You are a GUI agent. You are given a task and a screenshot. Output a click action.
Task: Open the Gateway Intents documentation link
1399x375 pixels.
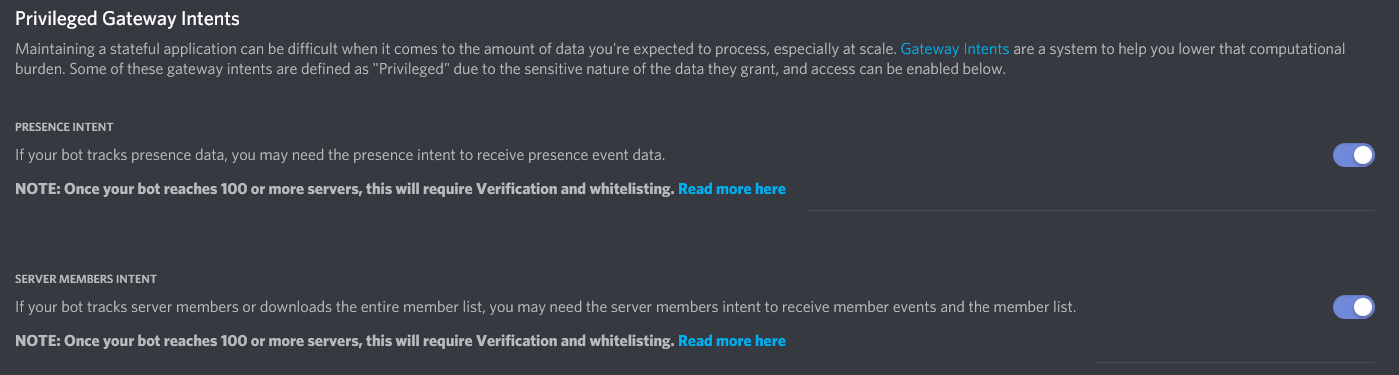(x=955, y=48)
